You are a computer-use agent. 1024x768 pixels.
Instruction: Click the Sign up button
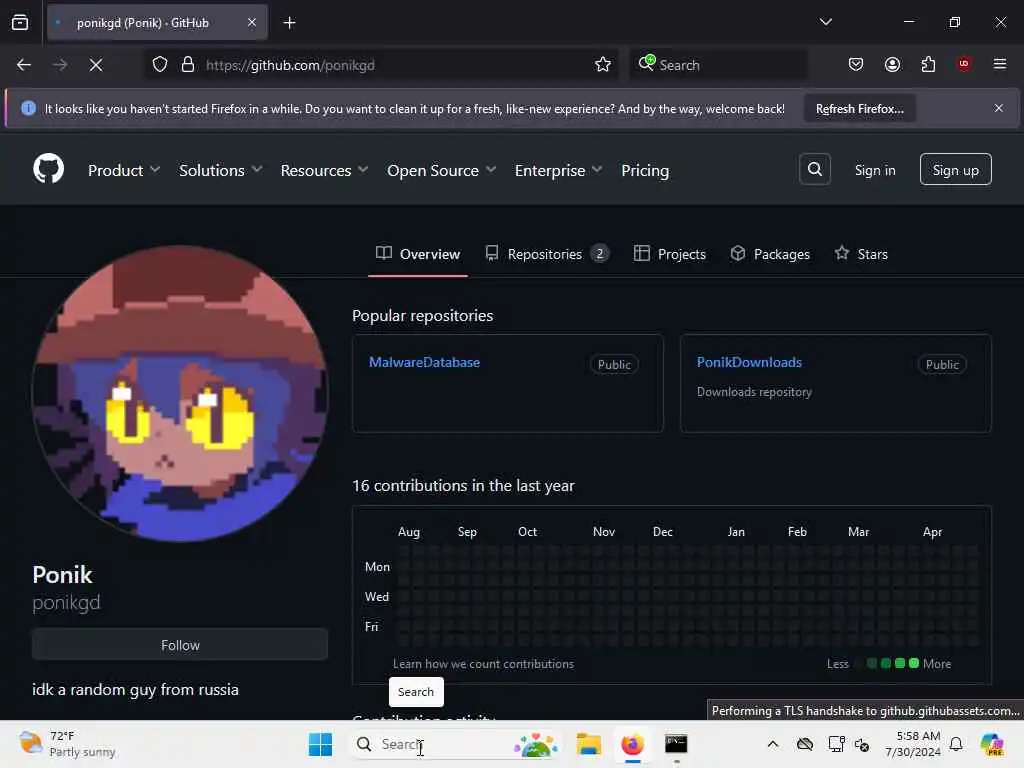coord(955,170)
